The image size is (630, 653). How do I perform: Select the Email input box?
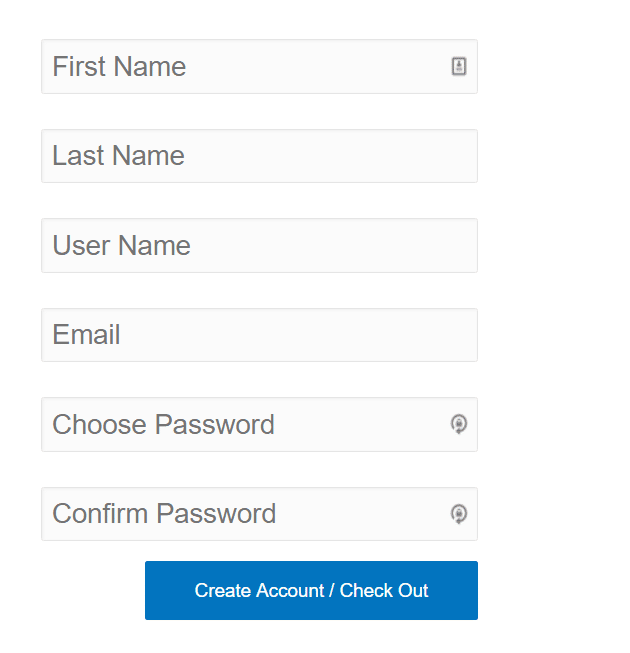(259, 335)
